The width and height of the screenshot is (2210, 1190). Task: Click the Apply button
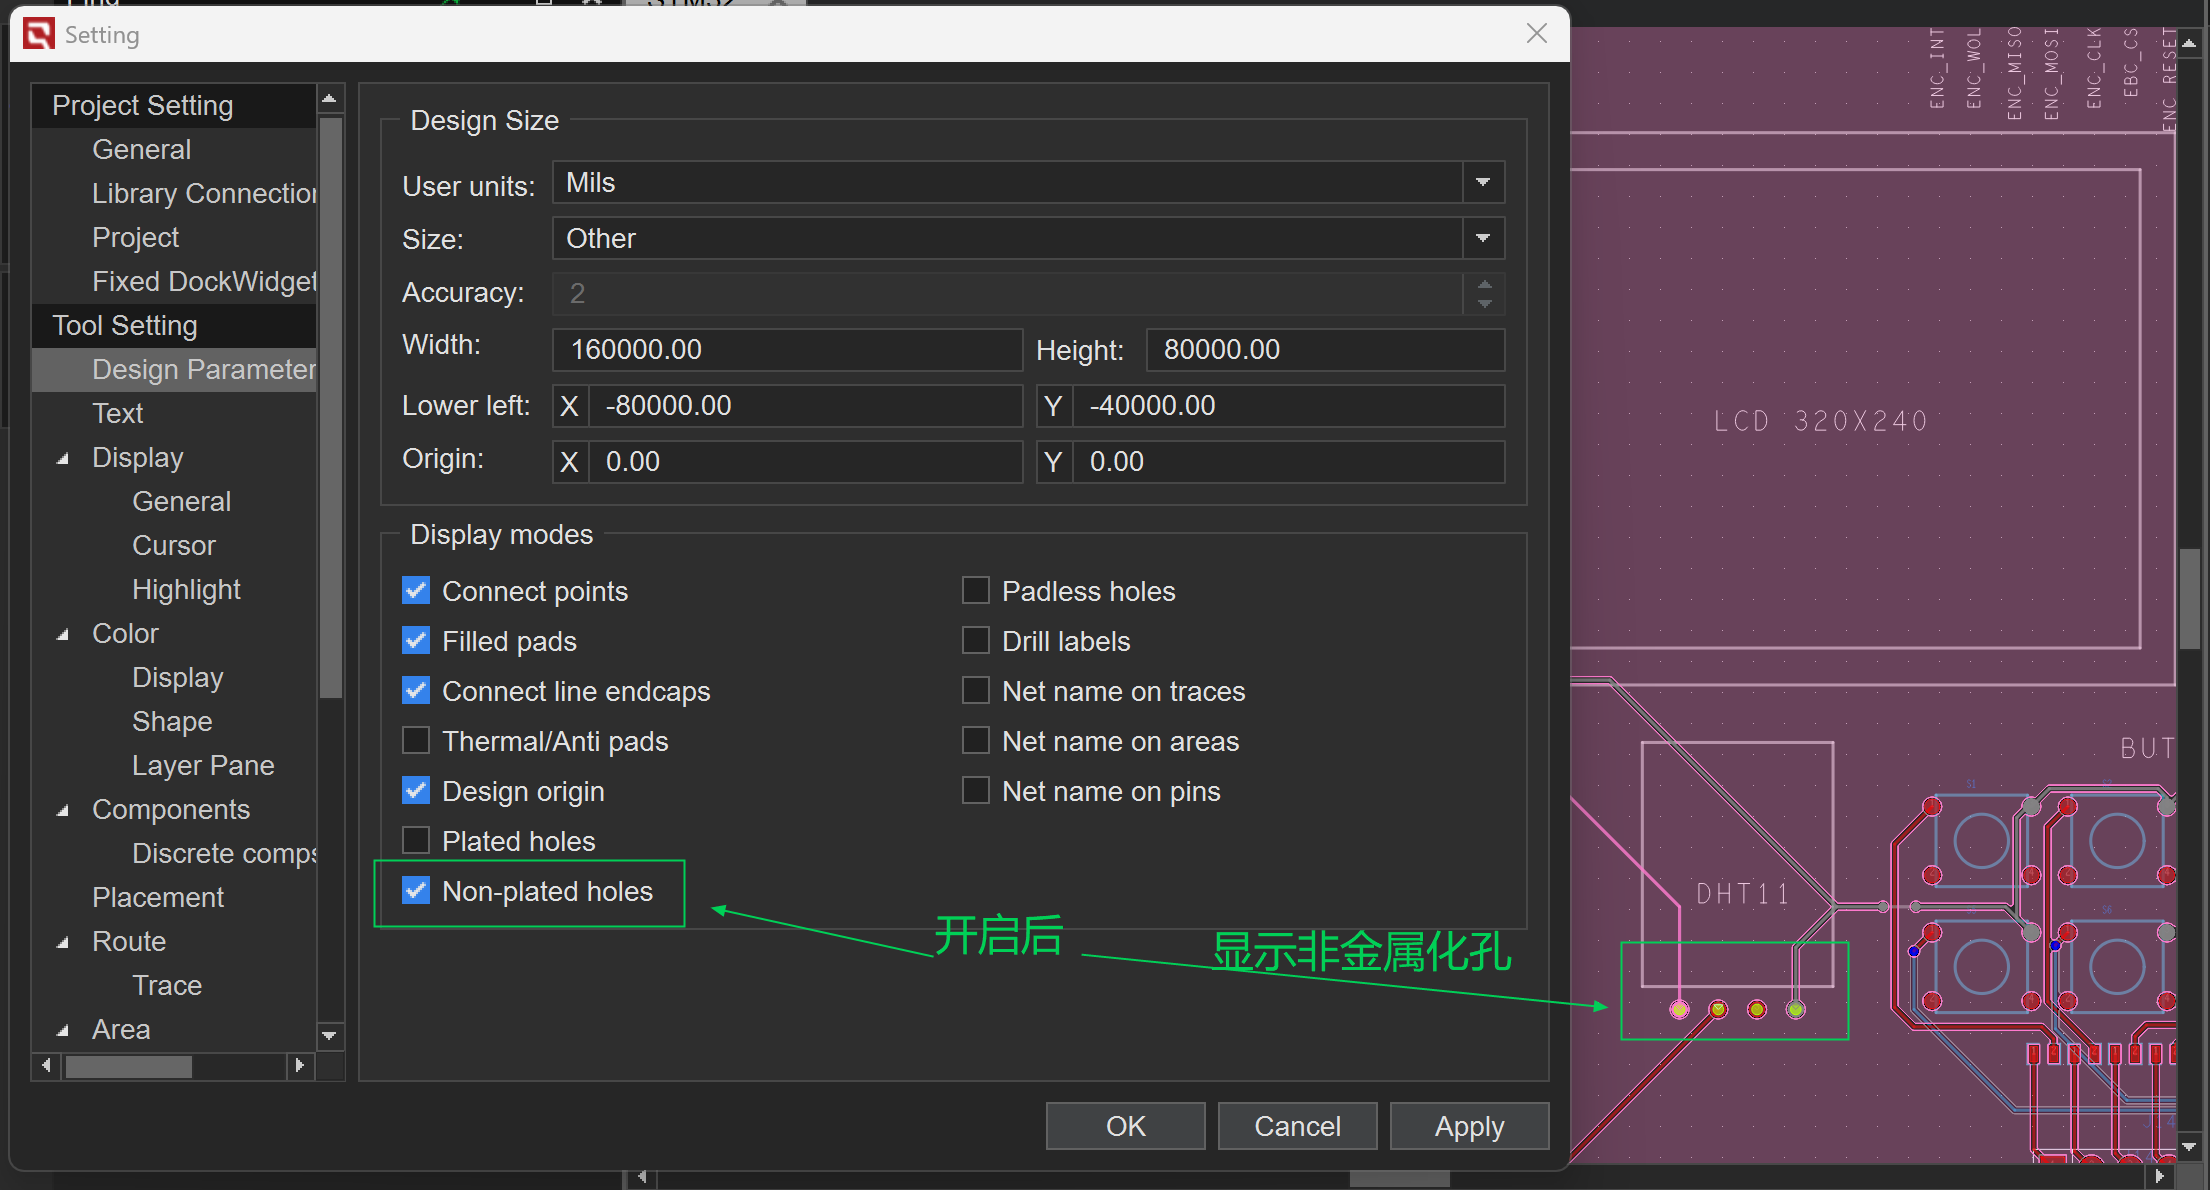(x=1468, y=1126)
